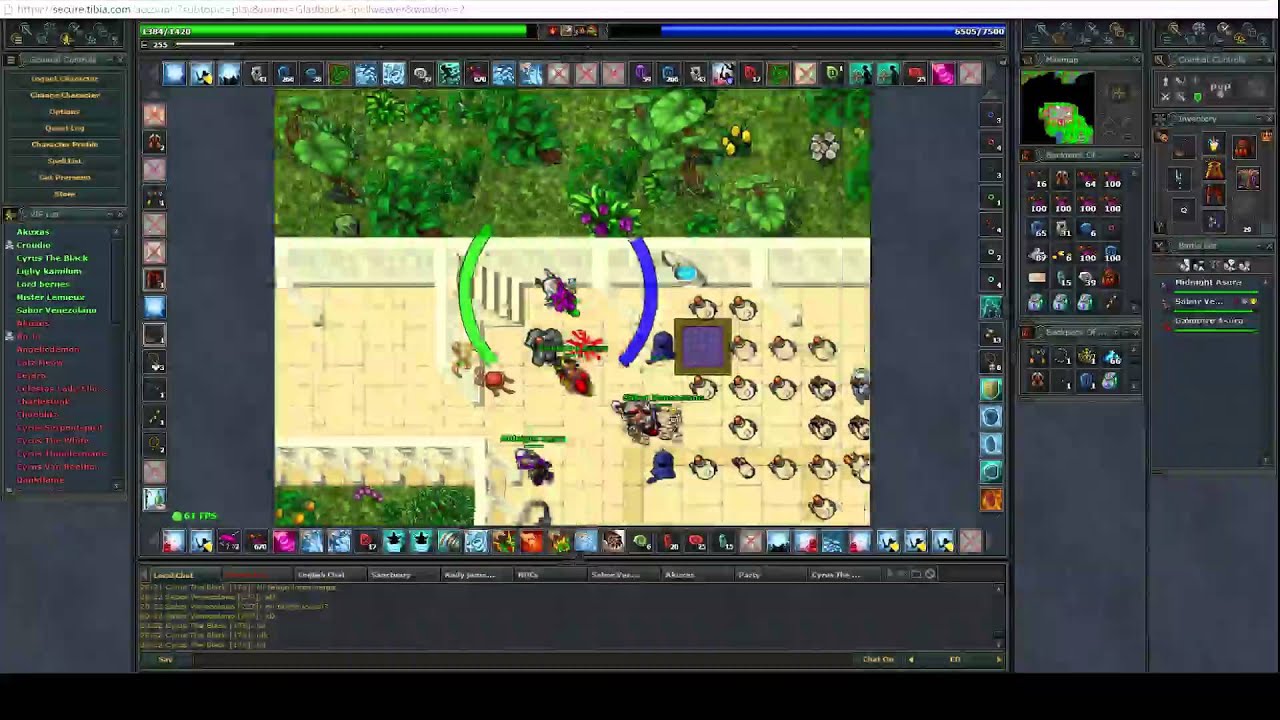The height and width of the screenshot is (720, 1280).
Task: Click the backpack item with count 64
Action: coord(1088,180)
